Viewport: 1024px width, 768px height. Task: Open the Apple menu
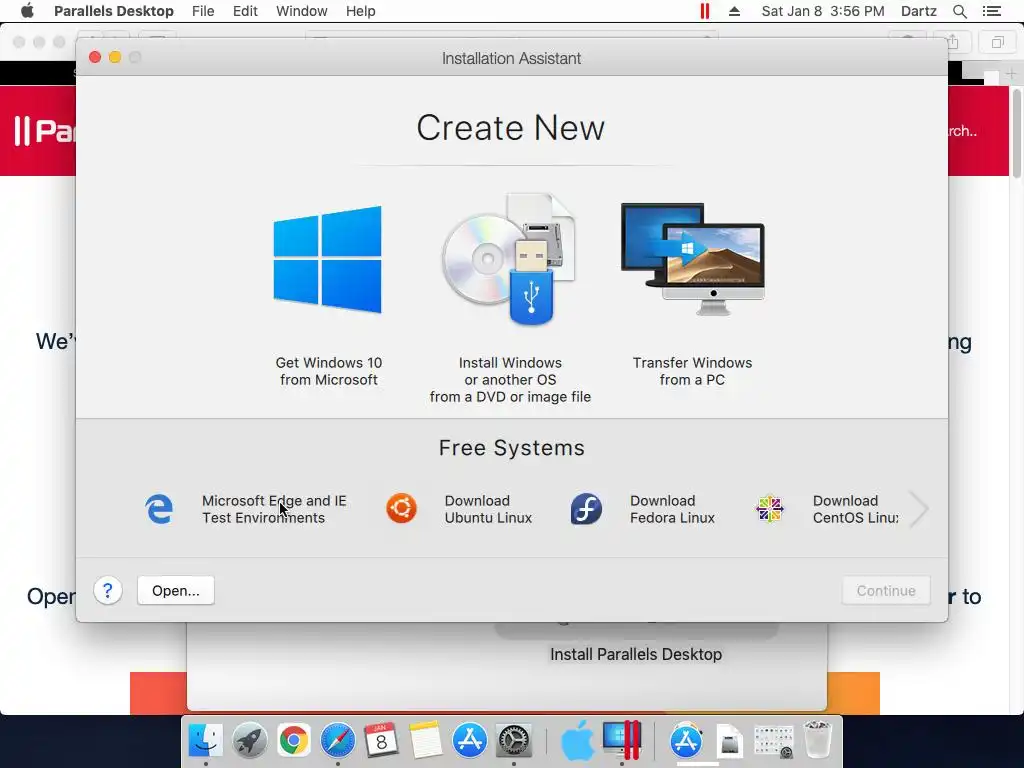point(27,11)
